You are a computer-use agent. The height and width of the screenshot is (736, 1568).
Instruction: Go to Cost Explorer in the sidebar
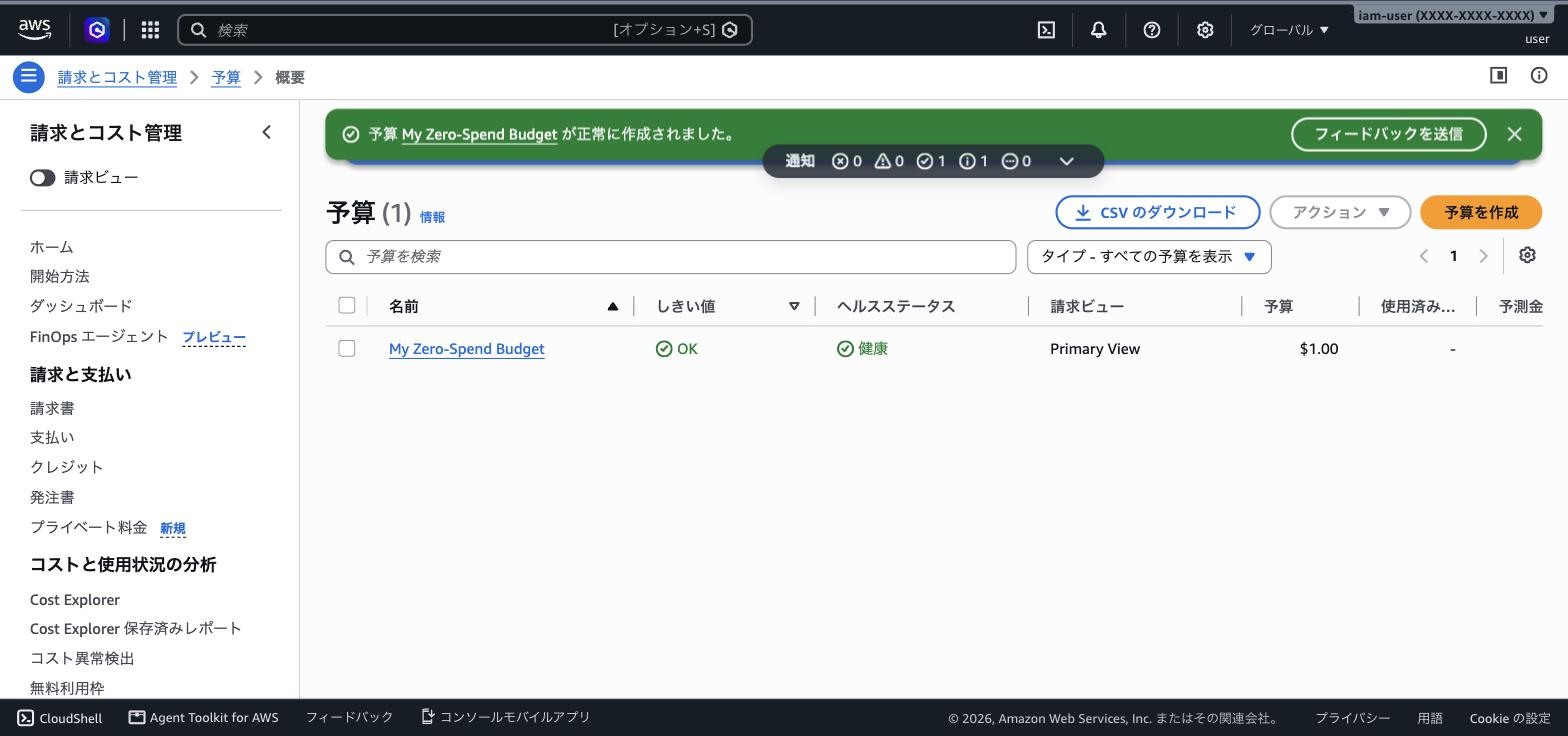(x=75, y=600)
